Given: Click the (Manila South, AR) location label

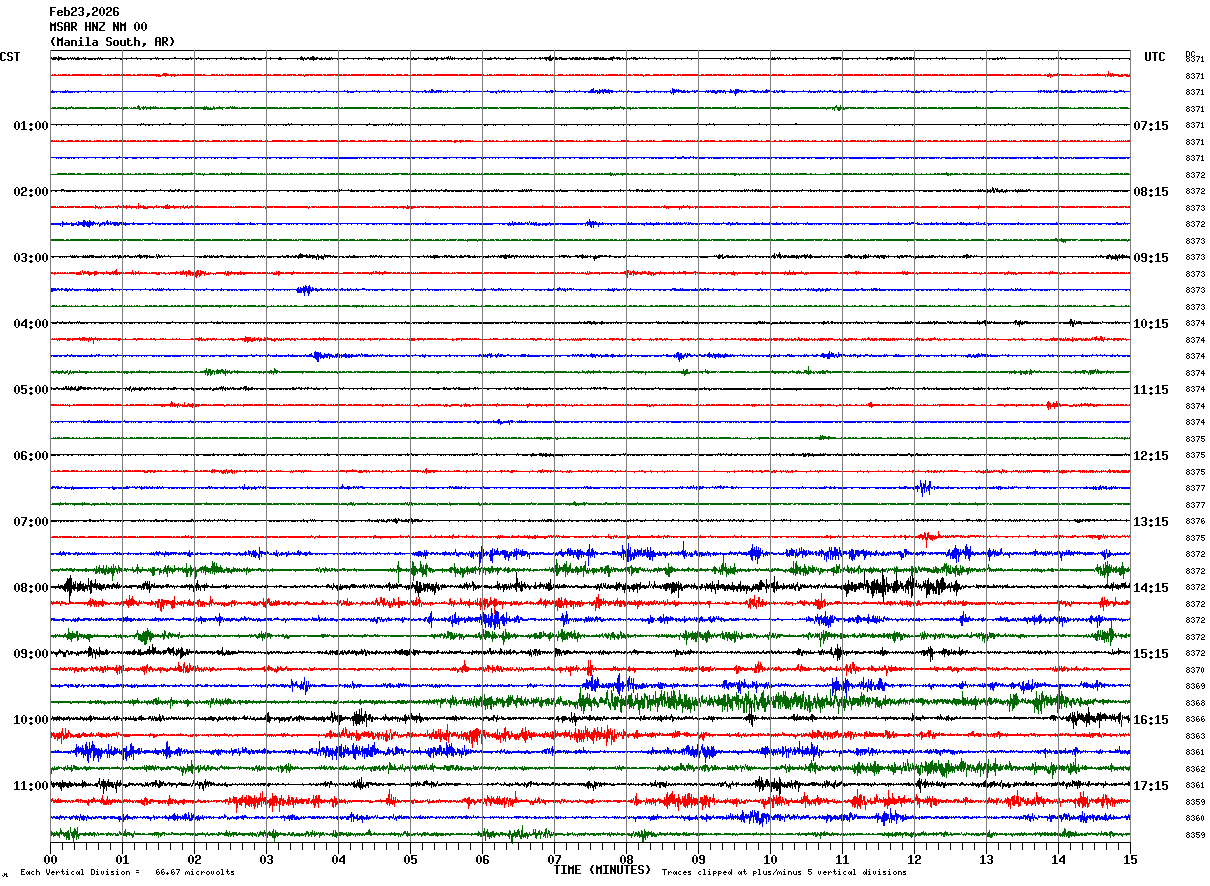Looking at the screenshot, I should point(112,42).
